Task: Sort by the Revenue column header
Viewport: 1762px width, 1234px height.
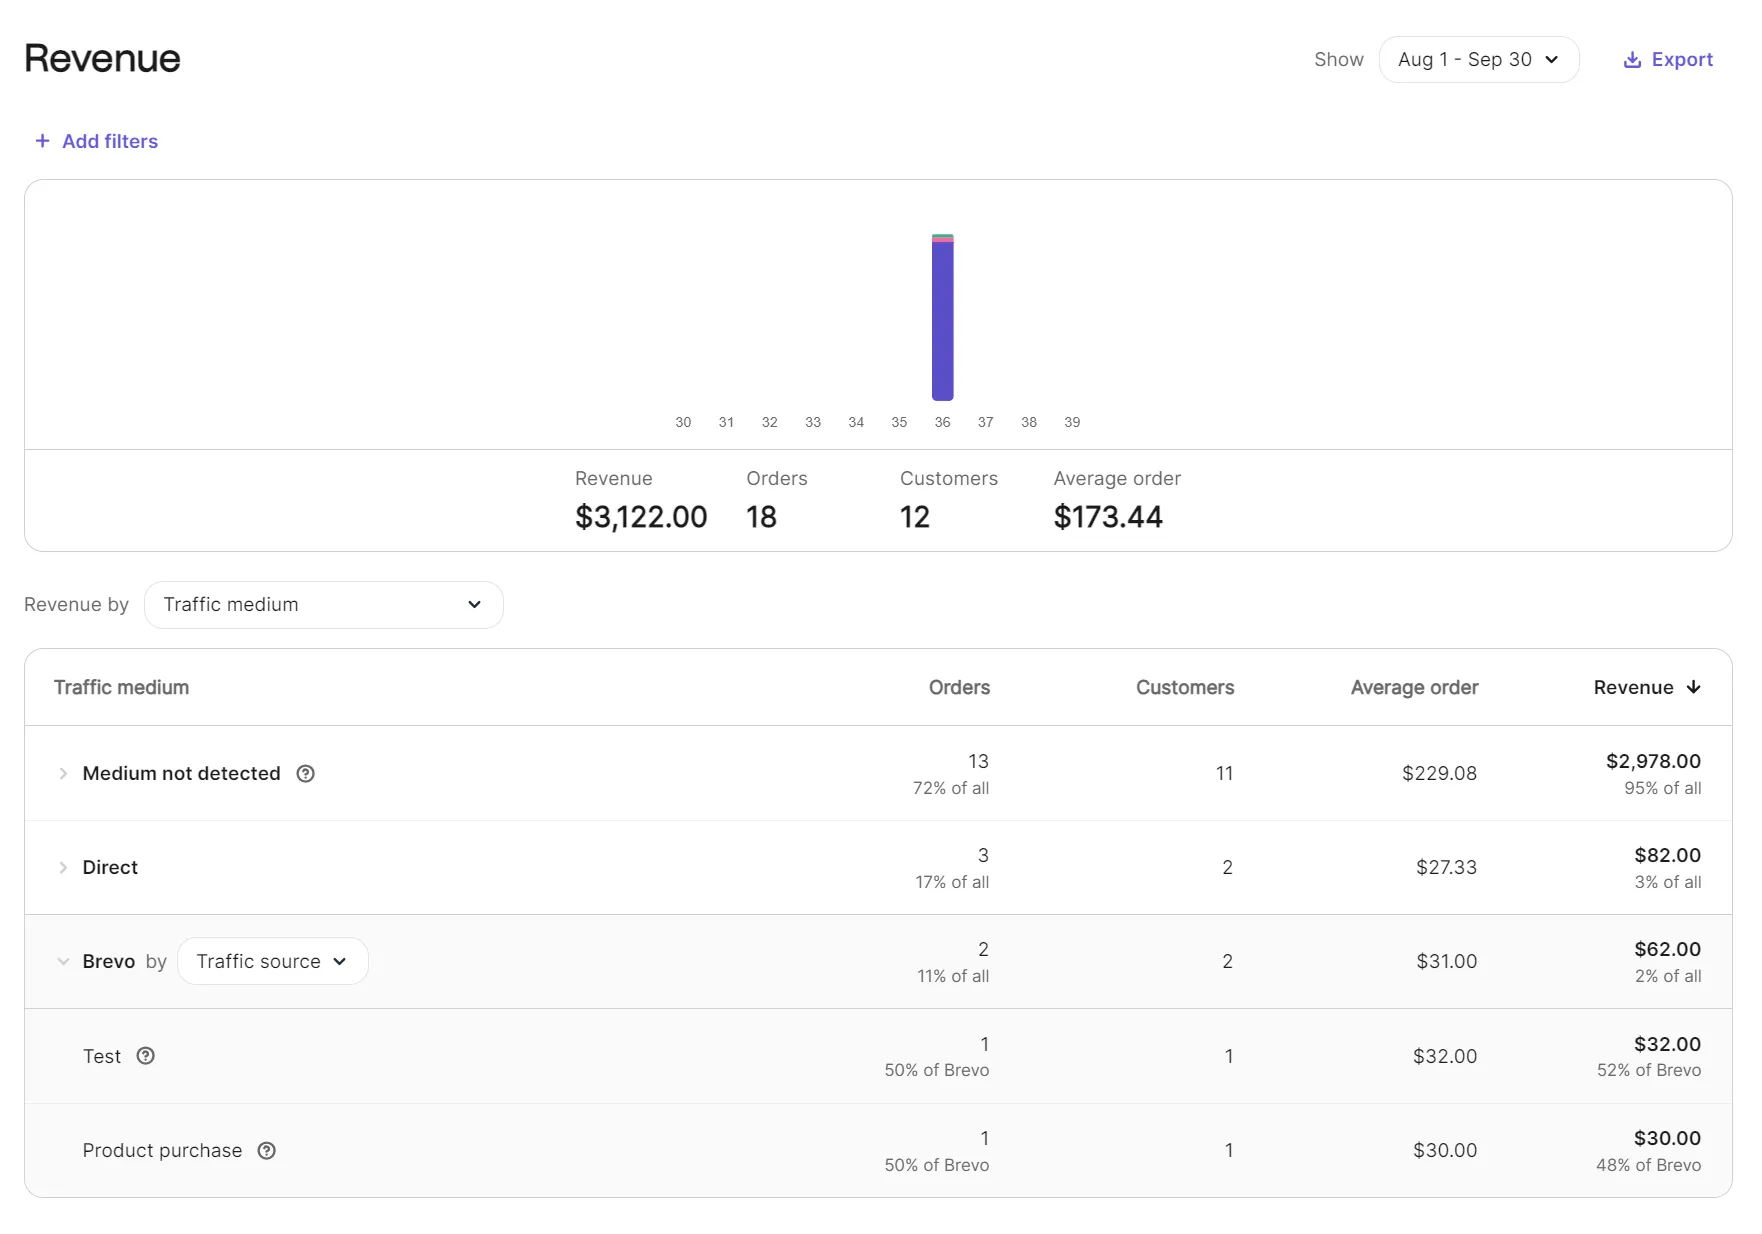Action: (1647, 687)
